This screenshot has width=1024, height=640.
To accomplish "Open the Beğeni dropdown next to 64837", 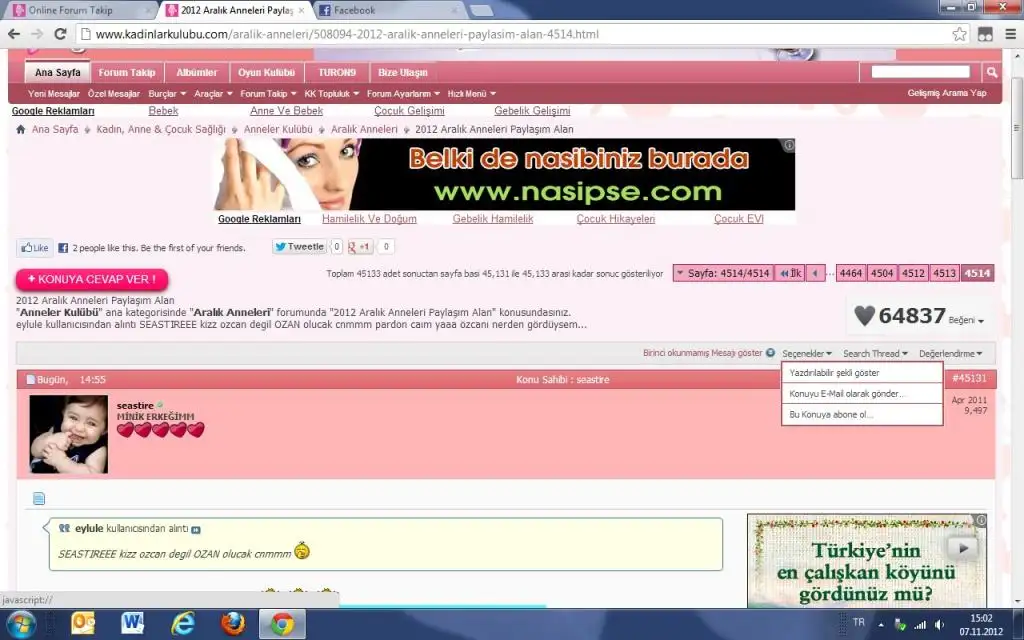I will click(x=966, y=320).
